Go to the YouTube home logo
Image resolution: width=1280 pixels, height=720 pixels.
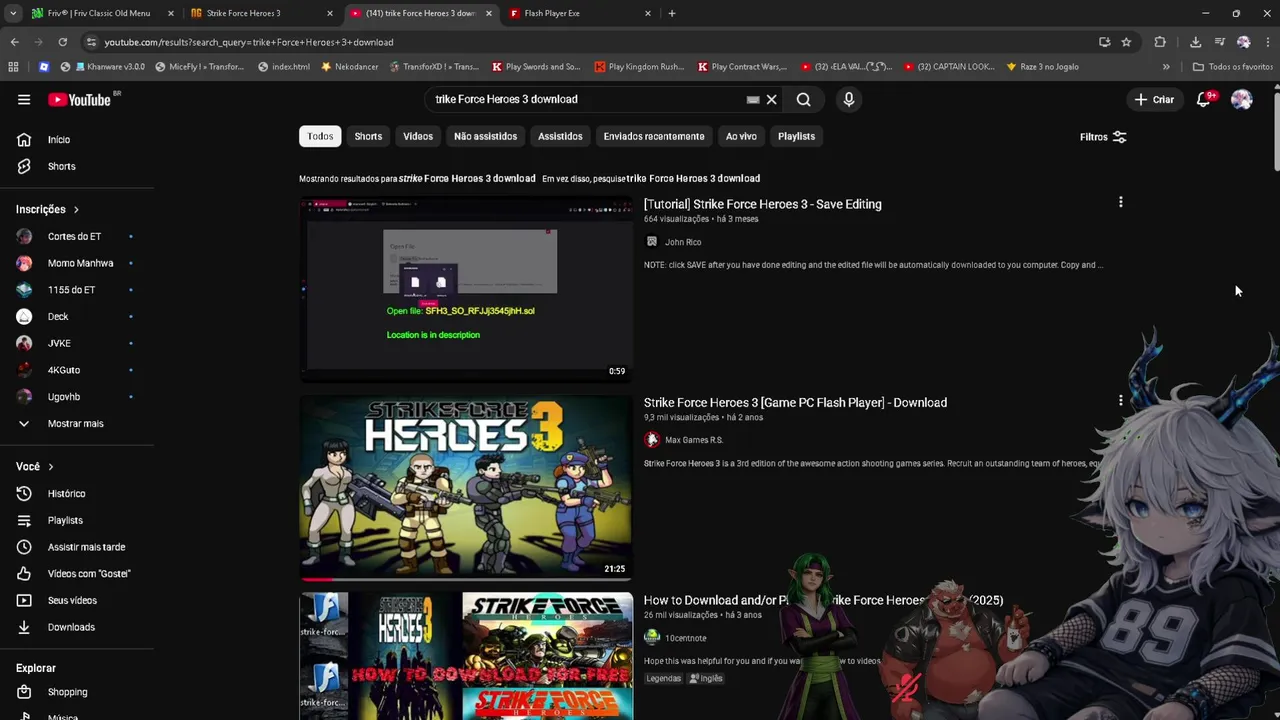click(79, 99)
